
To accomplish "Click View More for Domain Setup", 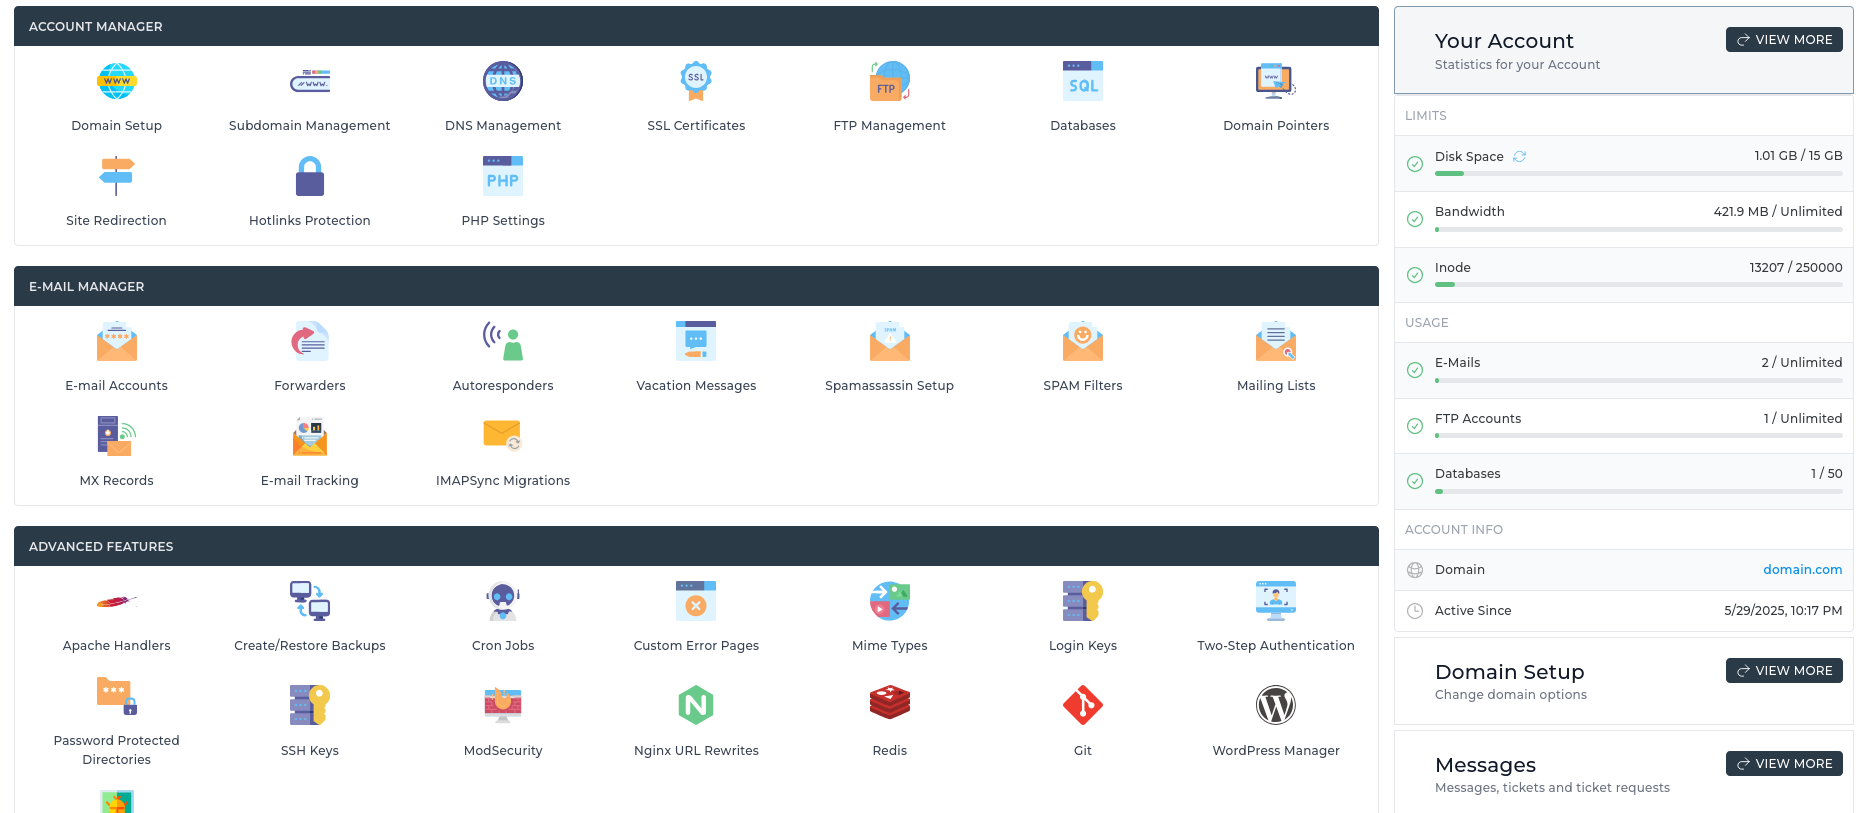I will [1784, 671].
